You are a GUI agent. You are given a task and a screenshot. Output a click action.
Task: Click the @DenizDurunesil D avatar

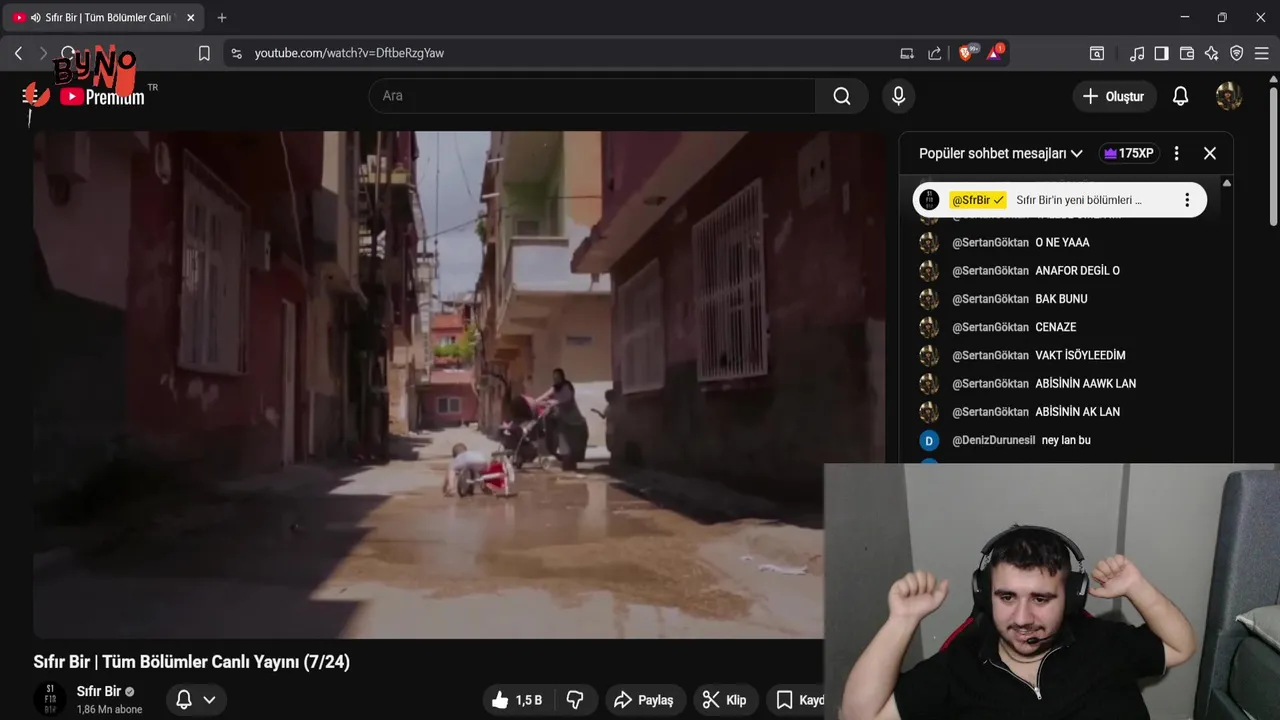[x=929, y=440]
